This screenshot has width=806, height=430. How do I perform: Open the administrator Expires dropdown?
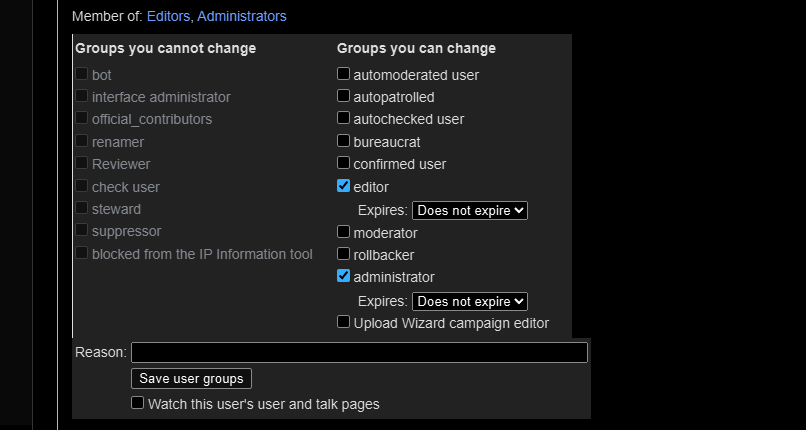[x=469, y=301]
